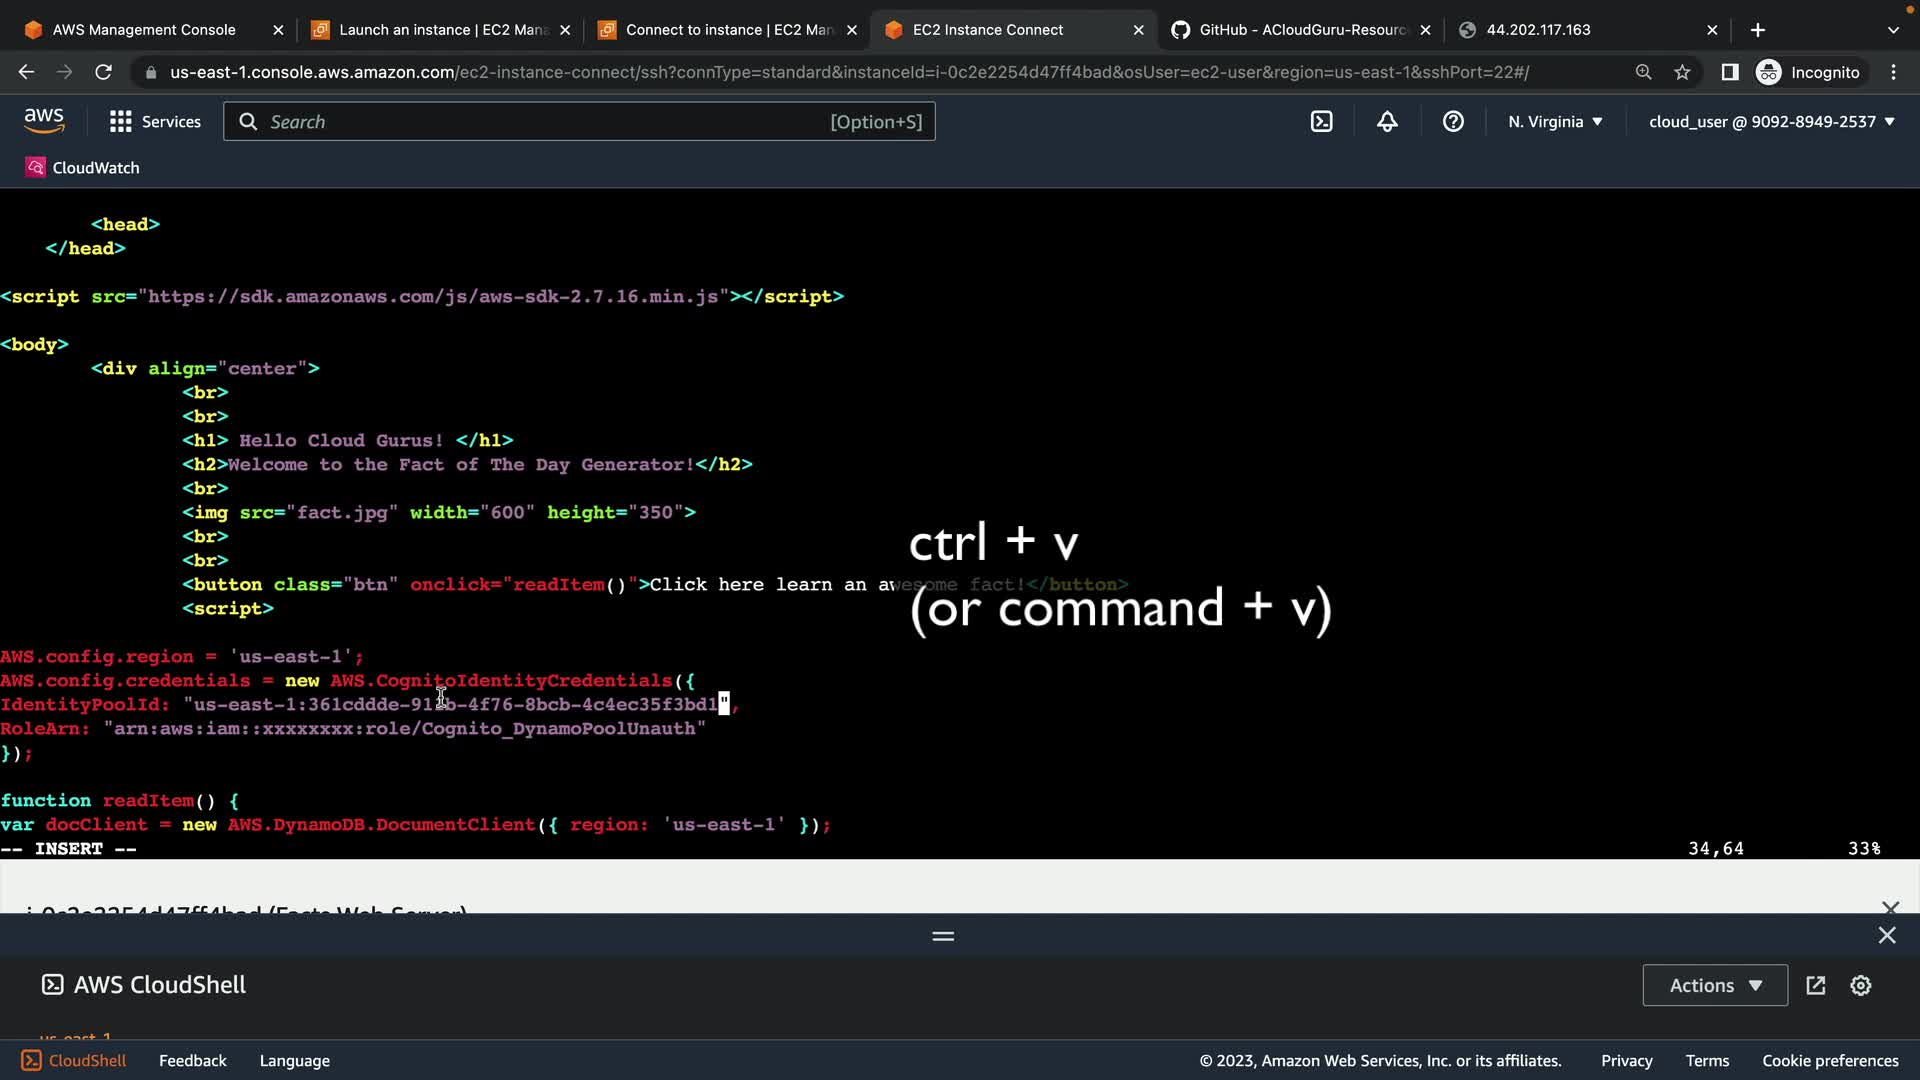This screenshot has height=1080, width=1920.
Task: Toggle the browser side panel
Action: pyautogui.click(x=1729, y=72)
